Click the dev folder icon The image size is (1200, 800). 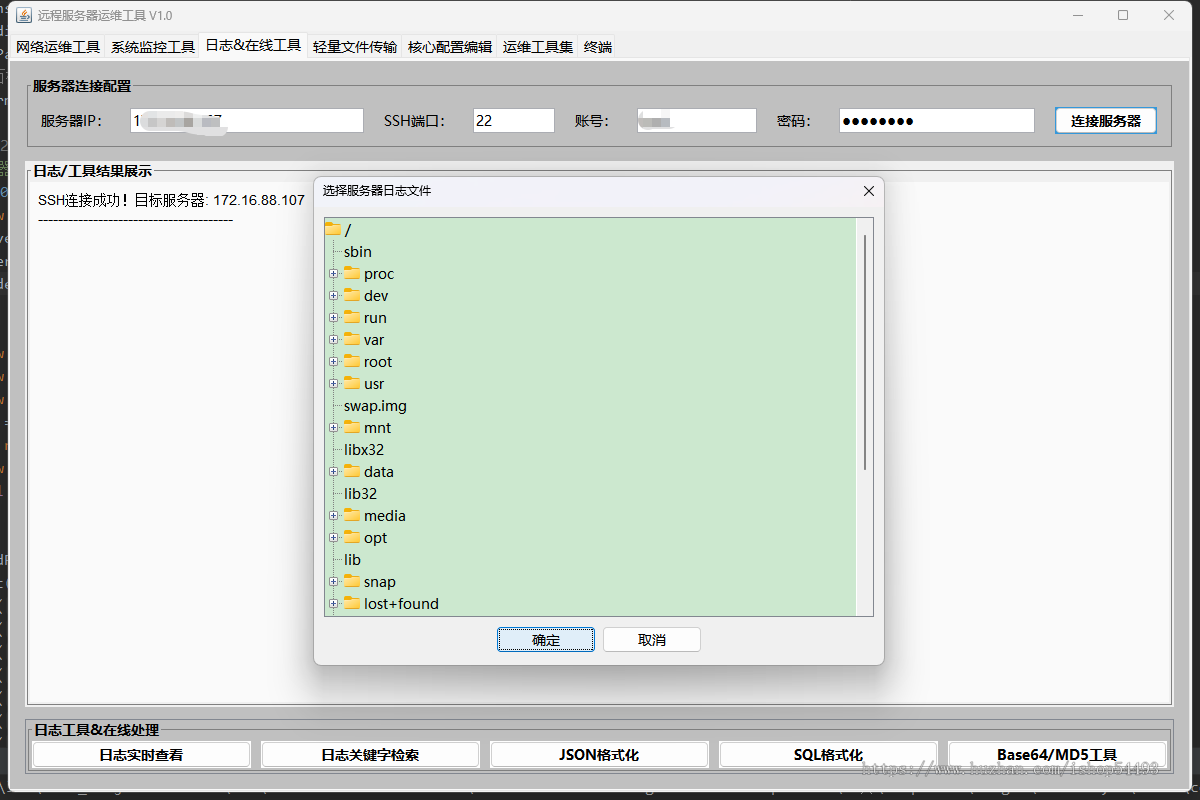(351, 295)
